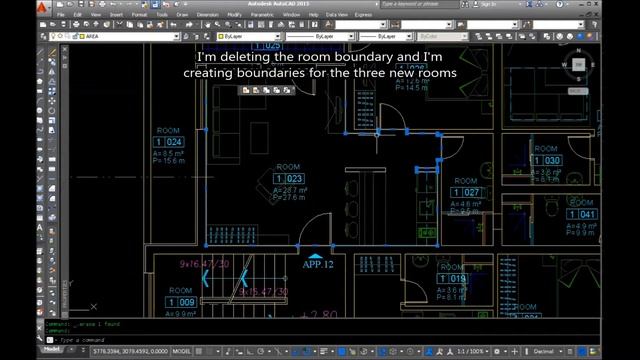Click the command line wrench customize icon
This screenshot has height=360, width=640.
[40, 339]
